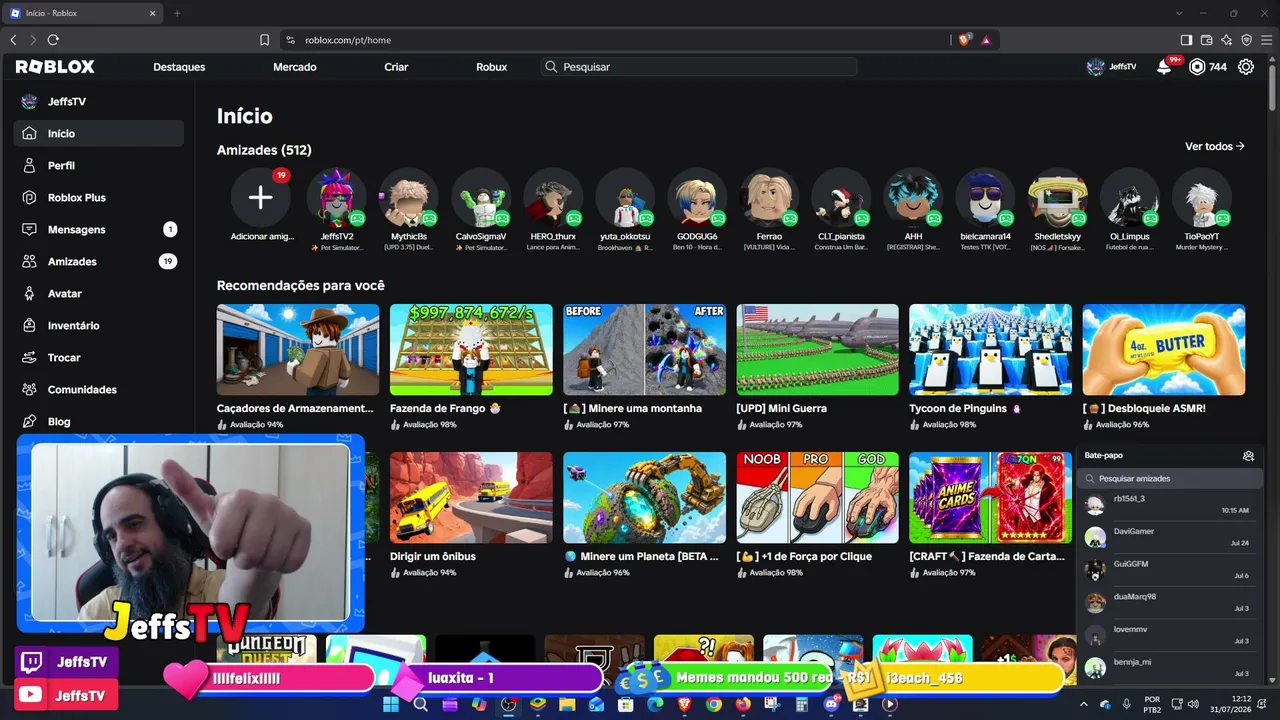Screen dimensions: 1280x720
Task: Open the Criar menu
Action: [396, 67]
